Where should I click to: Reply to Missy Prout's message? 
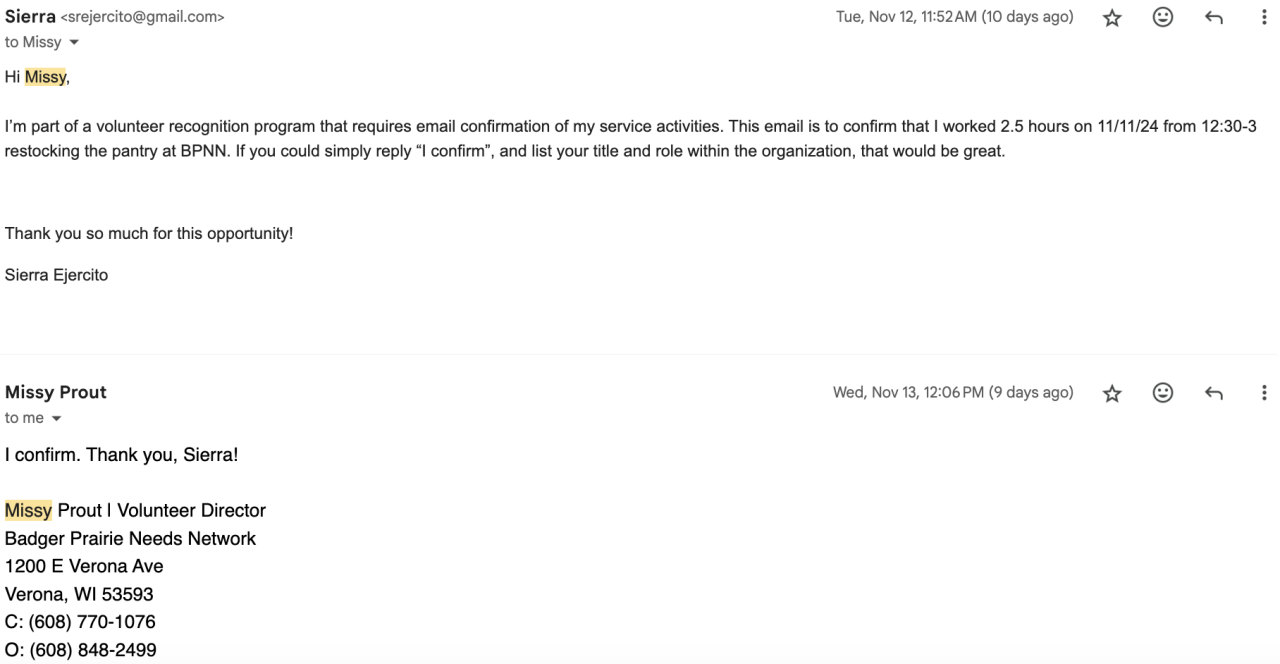click(1213, 393)
